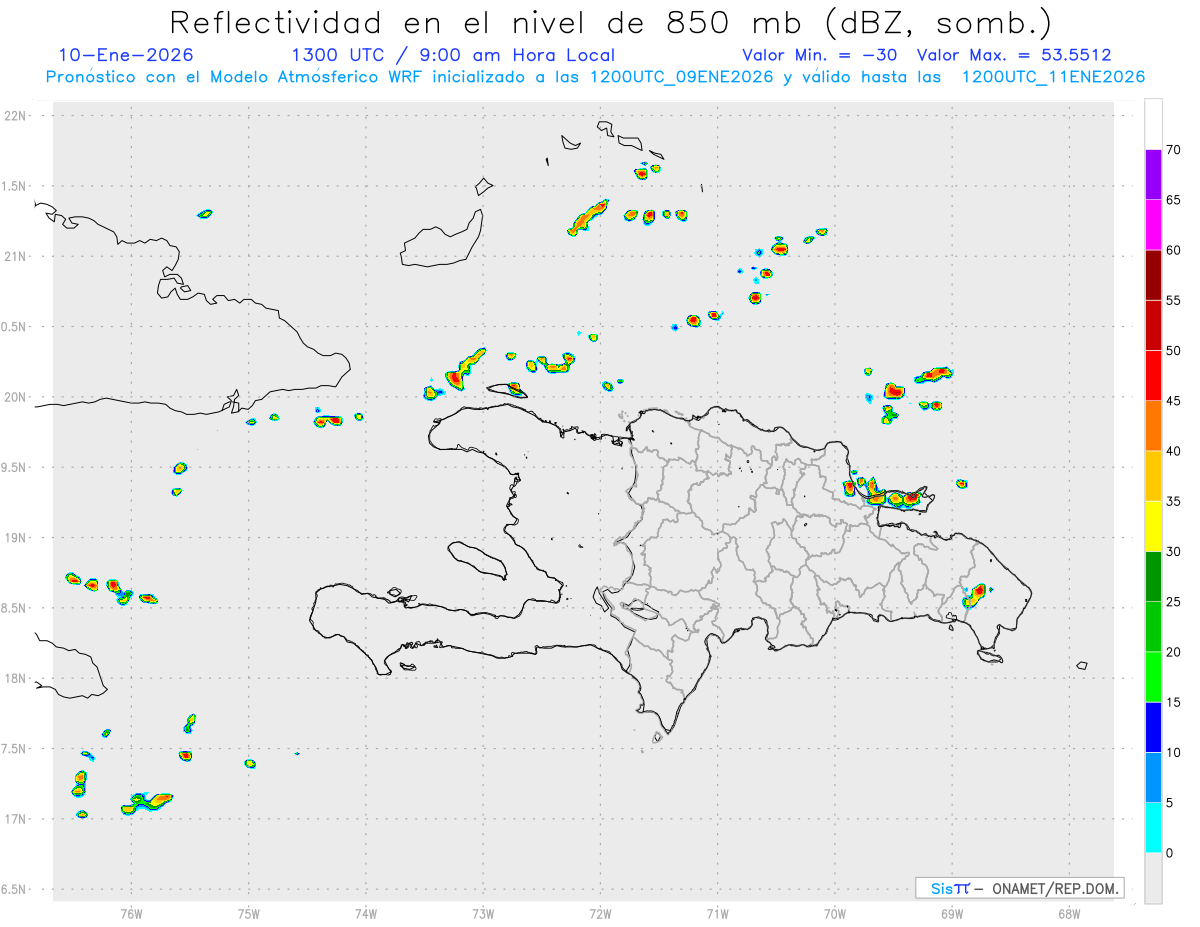
Task: Click the '76W' longitude axis label
Action: pyautogui.click(x=131, y=912)
